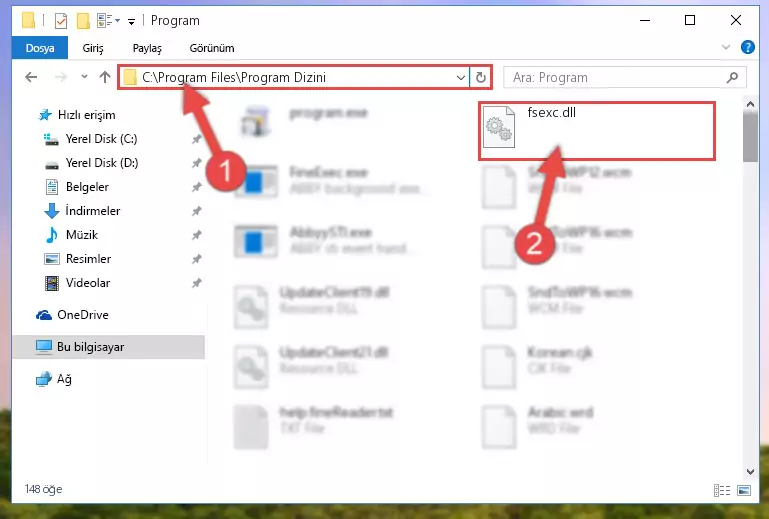Screen dimensions: 769x519
Task: Click the Ara: Program search box
Action: point(625,78)
